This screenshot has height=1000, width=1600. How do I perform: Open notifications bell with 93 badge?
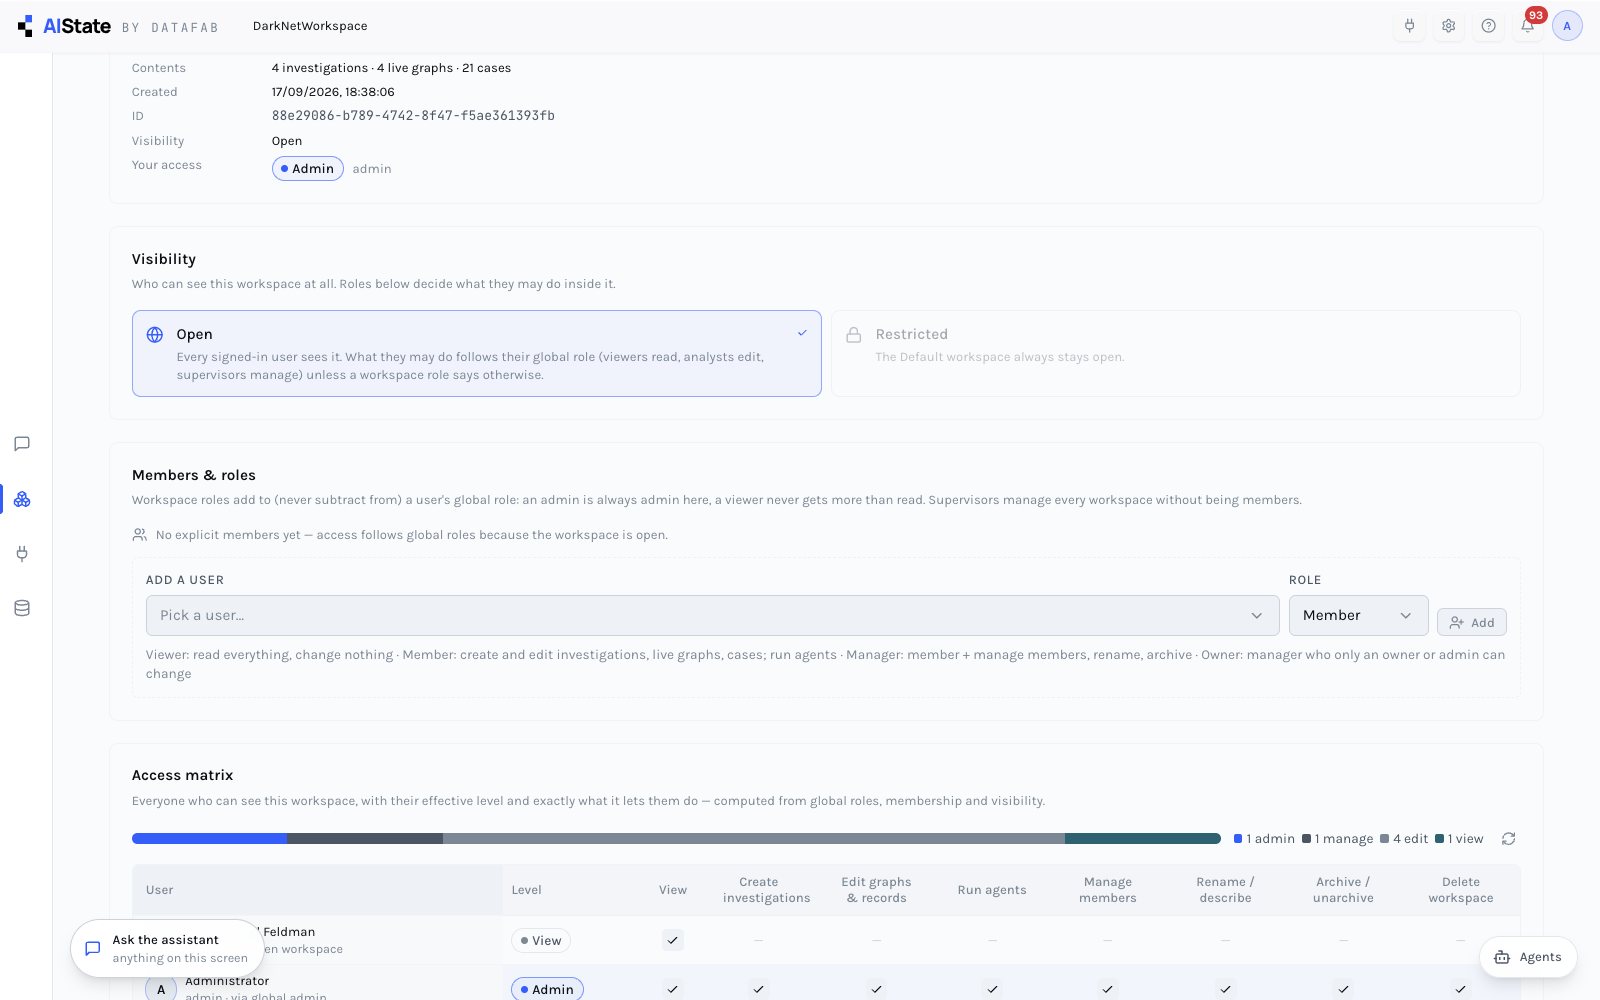[x=1528, y=26]
